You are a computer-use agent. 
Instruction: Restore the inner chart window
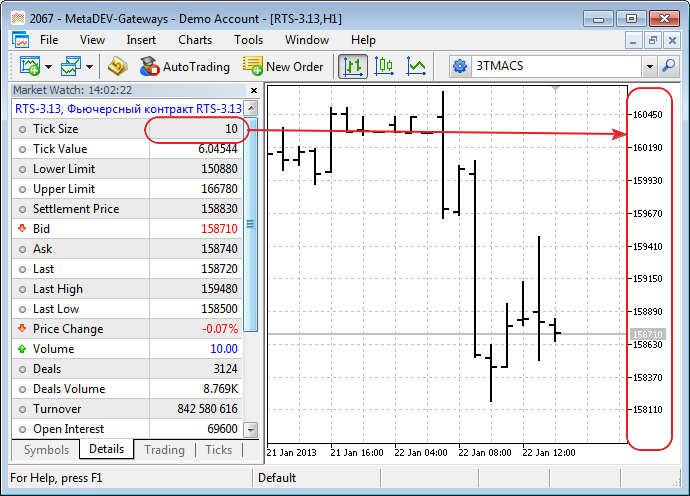click(653, 41)
